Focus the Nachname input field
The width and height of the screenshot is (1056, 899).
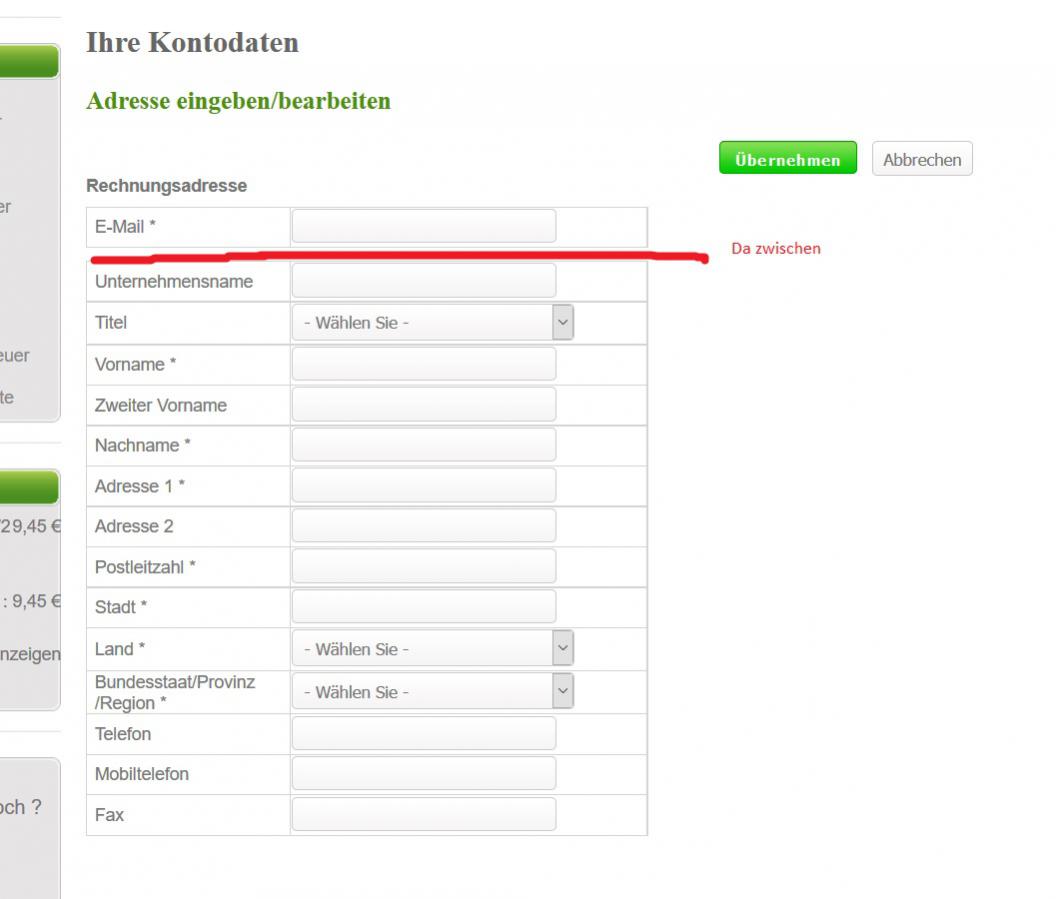423,445
